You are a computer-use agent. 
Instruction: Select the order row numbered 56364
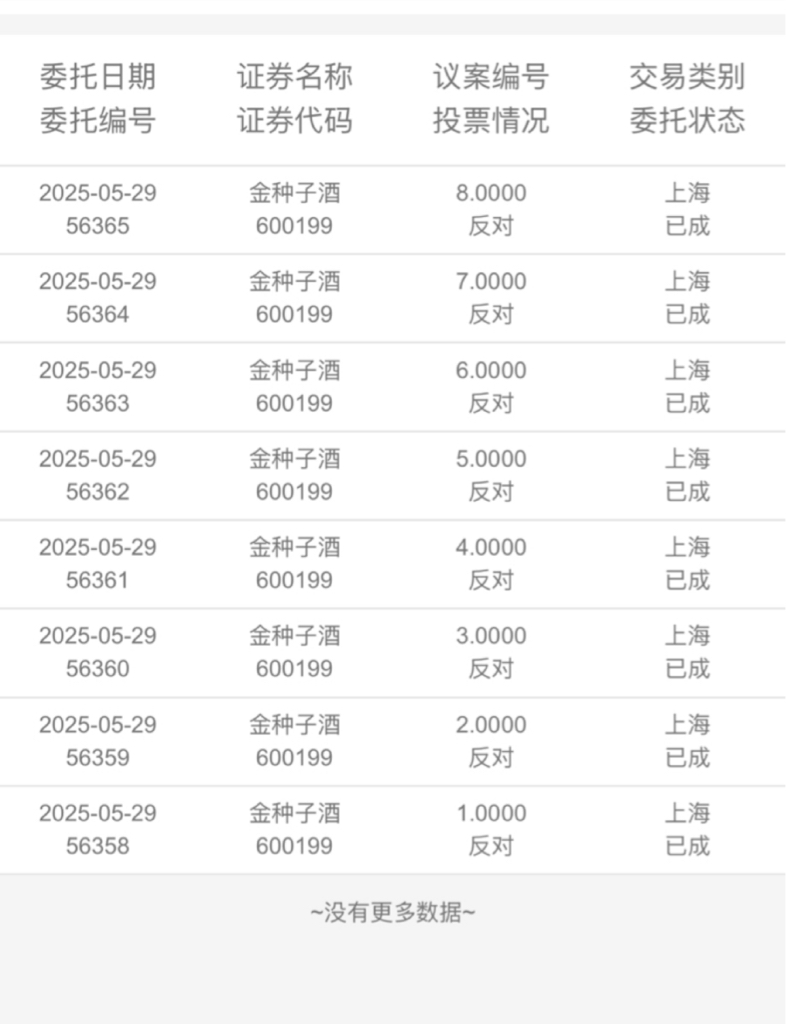pos(393,298)
